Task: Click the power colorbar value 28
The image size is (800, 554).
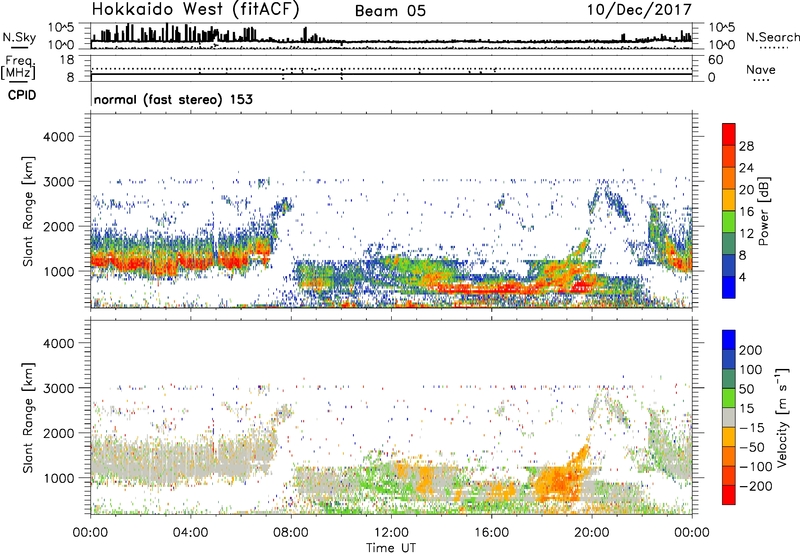Action: click(x=746, y=146)
